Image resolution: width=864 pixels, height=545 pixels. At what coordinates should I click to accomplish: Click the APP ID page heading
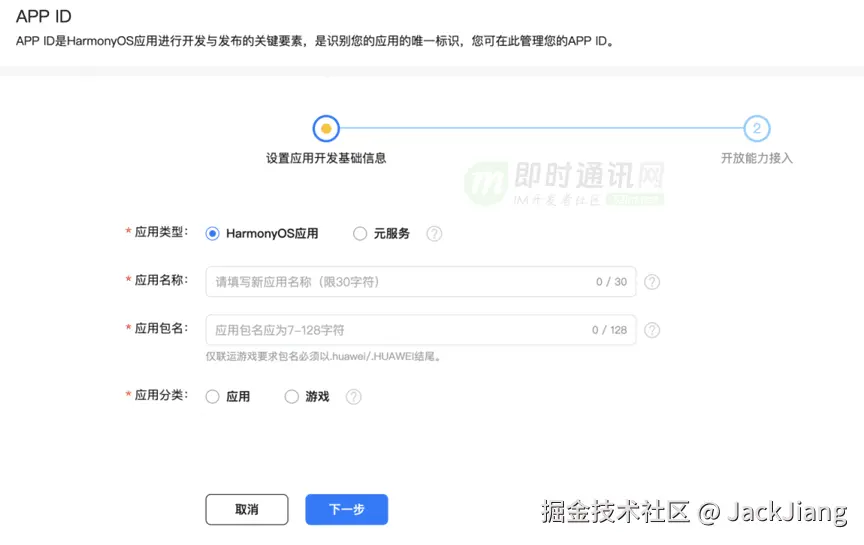pos(44,17)
